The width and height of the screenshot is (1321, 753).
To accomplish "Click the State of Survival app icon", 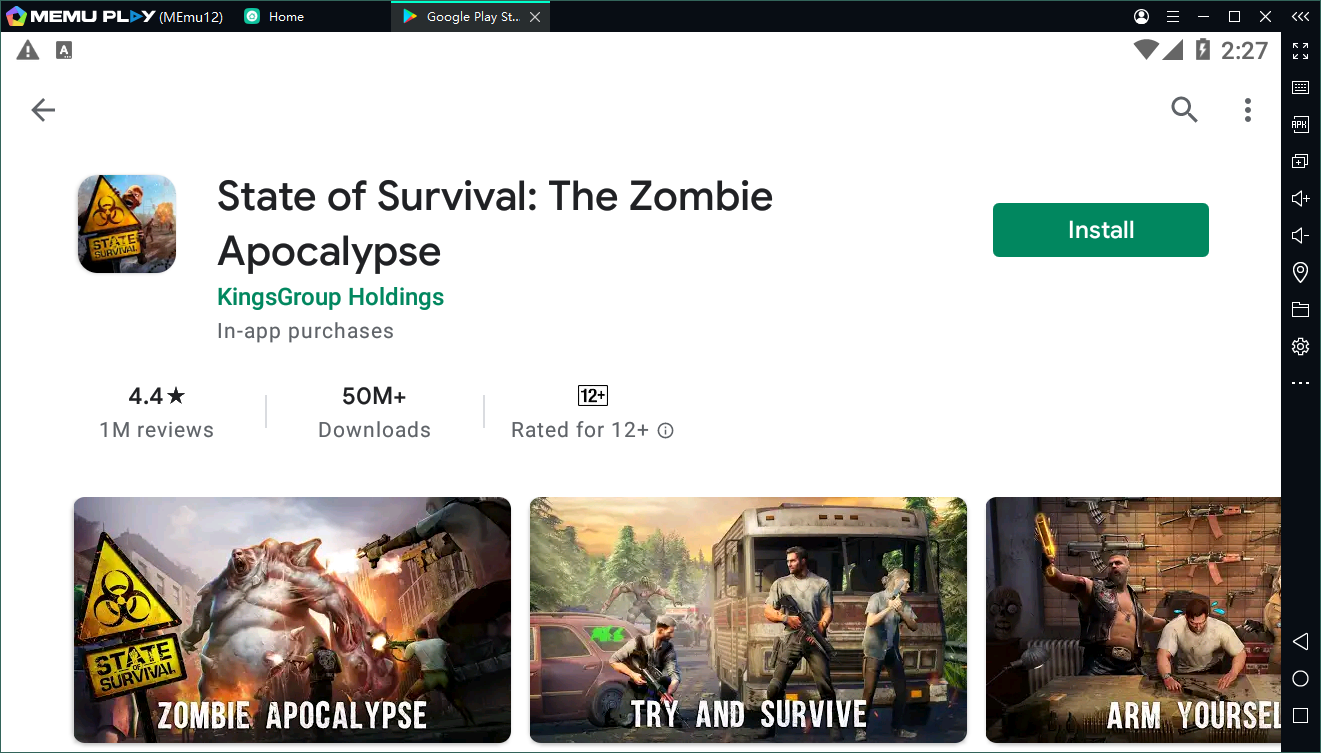I will pyautogui.click(x=127, y=224).
